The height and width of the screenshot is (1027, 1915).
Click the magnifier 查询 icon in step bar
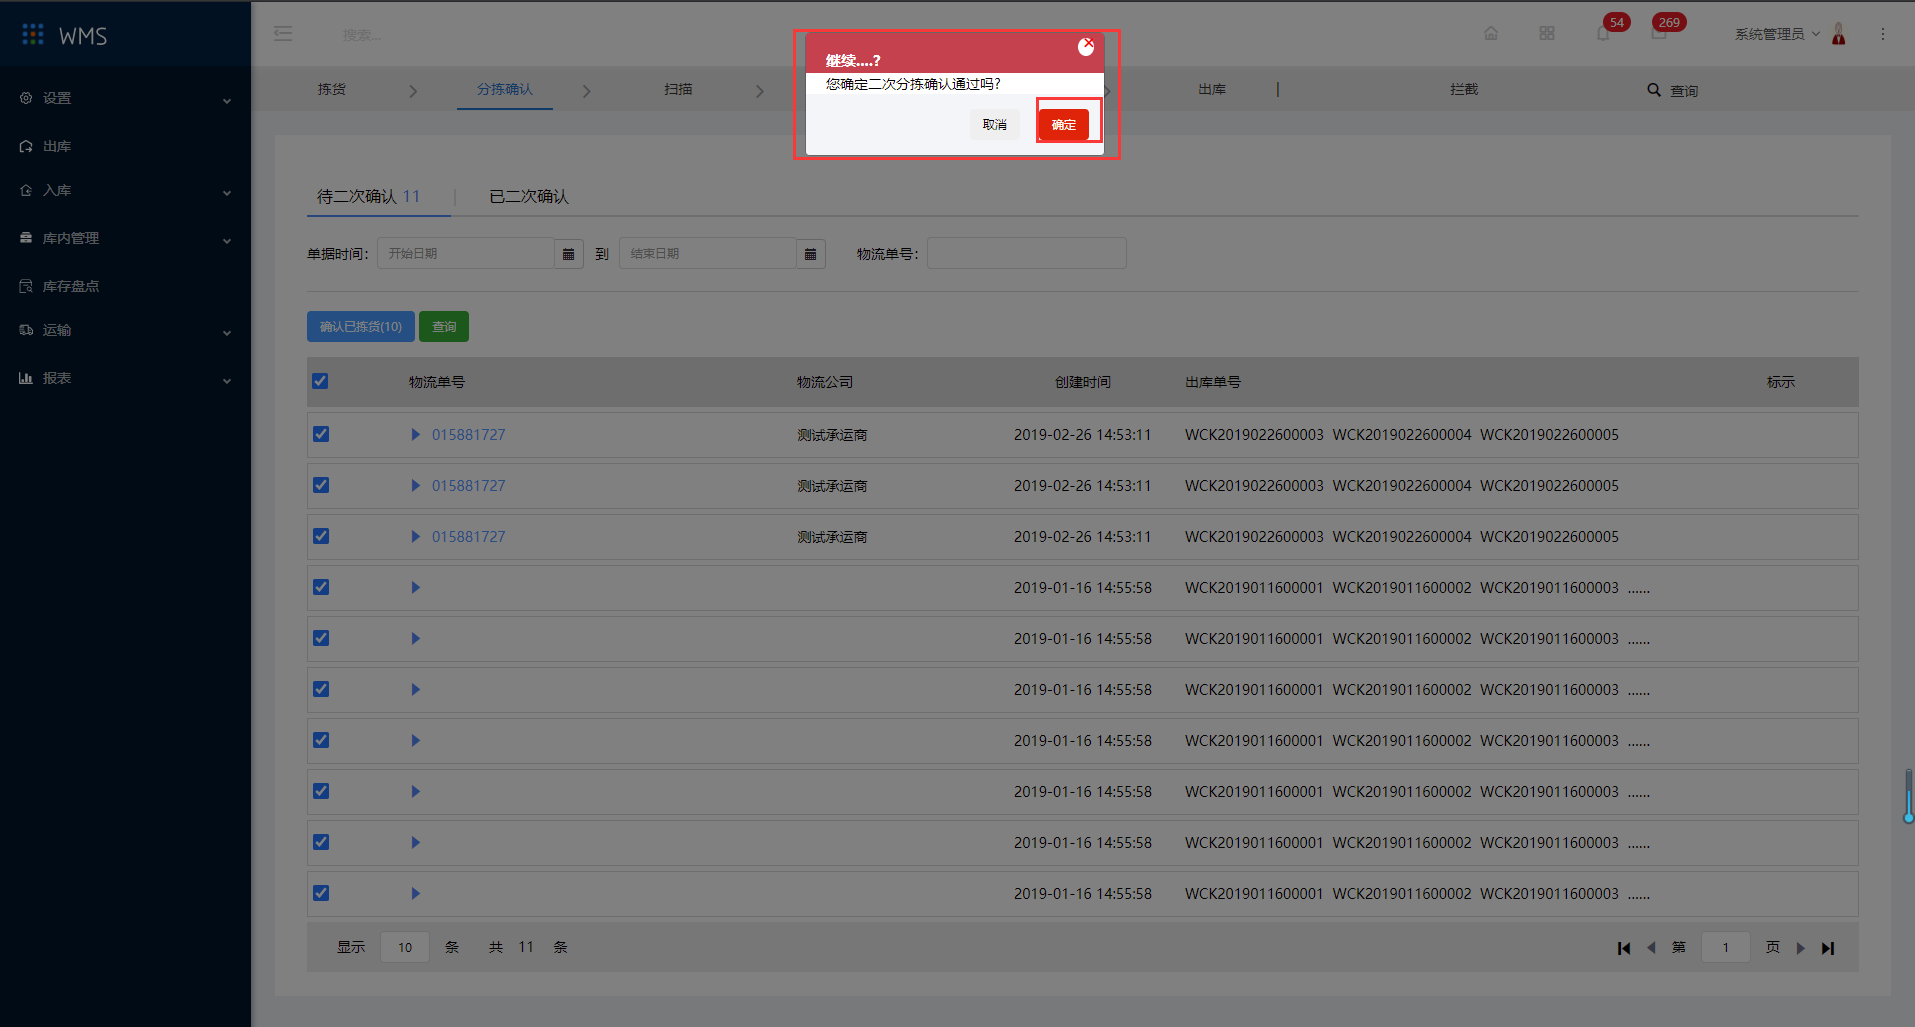pyautogui.click(x=1654, y=90)
